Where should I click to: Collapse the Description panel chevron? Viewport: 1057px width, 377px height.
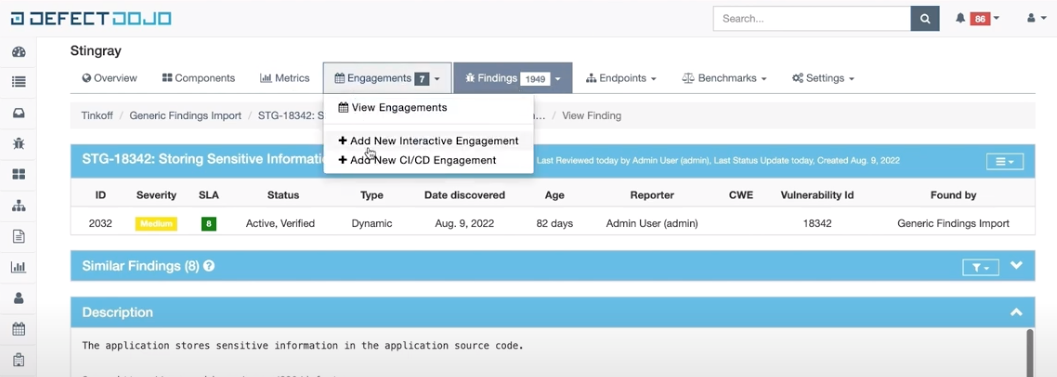click(1017, 312)
